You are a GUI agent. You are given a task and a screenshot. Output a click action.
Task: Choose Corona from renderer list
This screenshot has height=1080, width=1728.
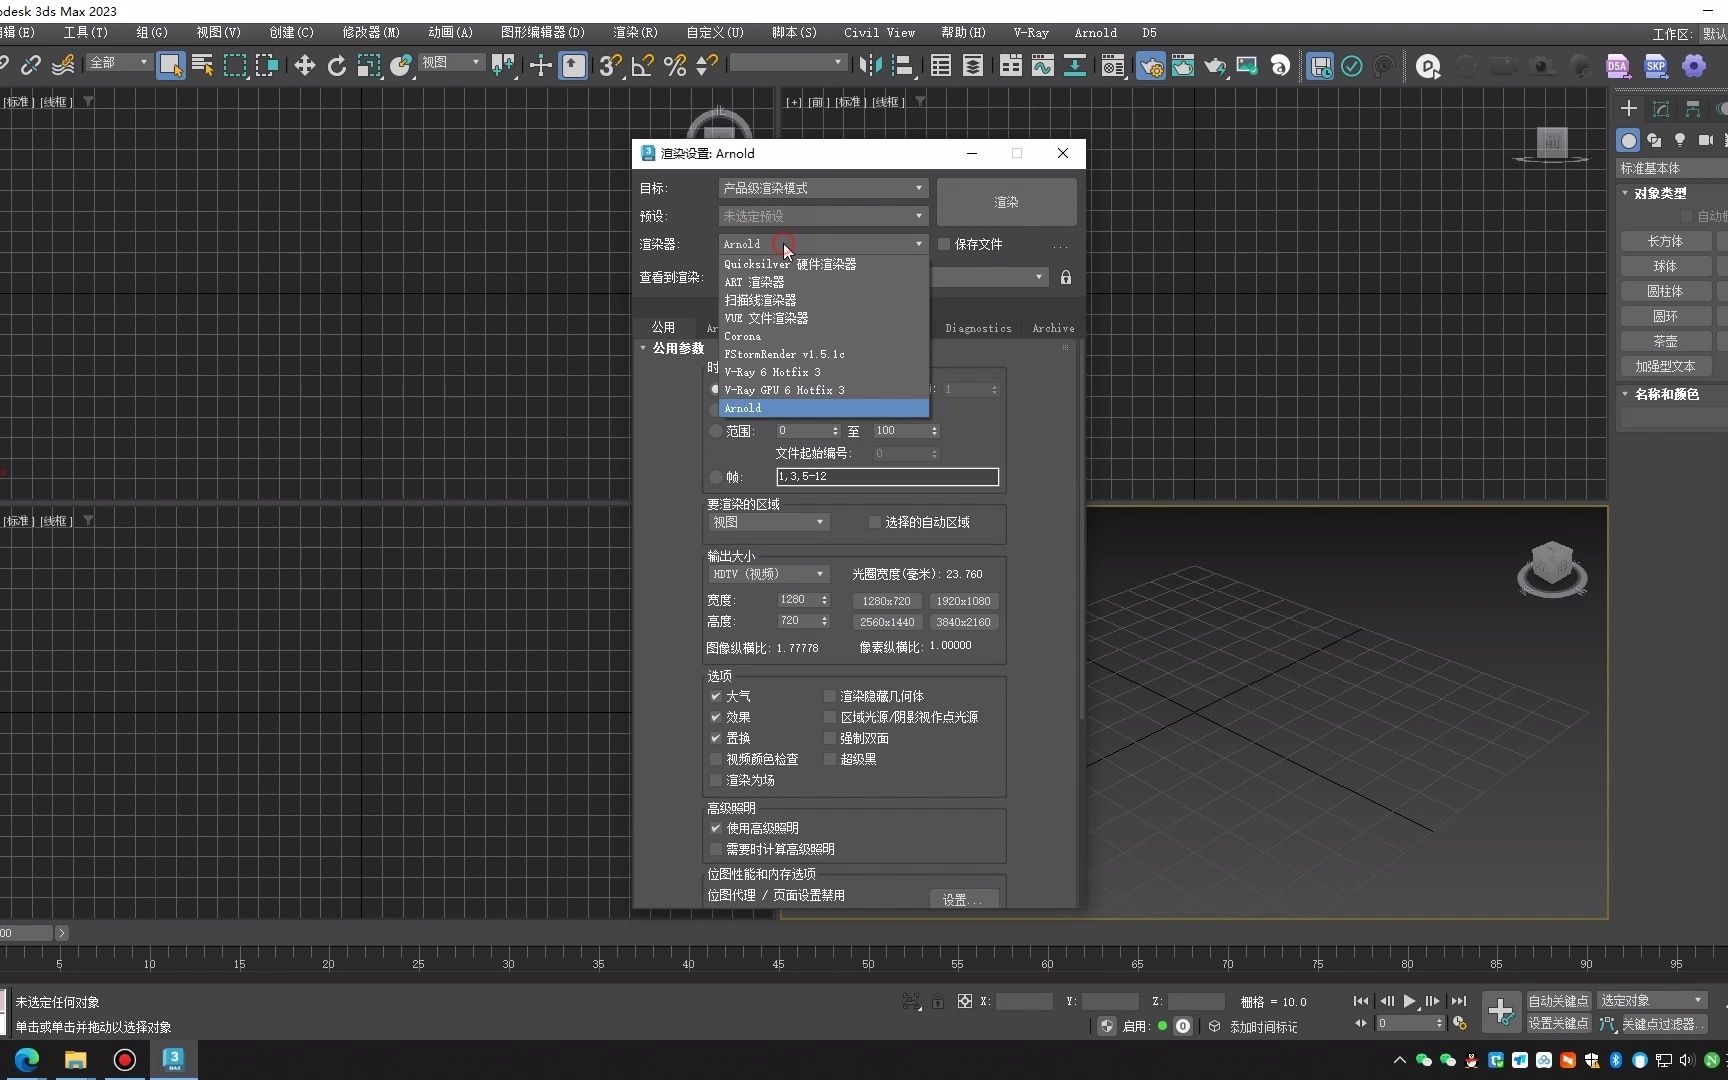click(824, 336)
